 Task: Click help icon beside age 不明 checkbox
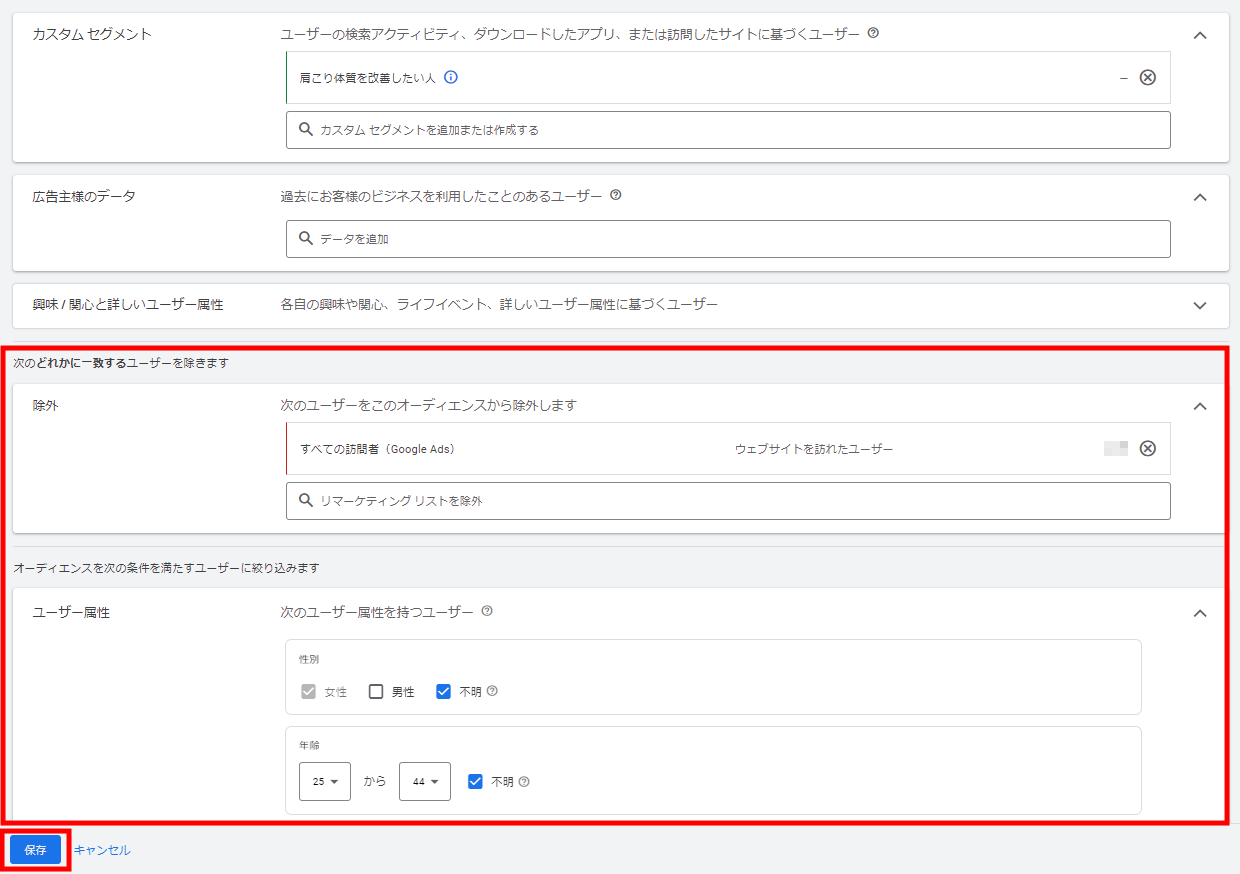[524, 782]
